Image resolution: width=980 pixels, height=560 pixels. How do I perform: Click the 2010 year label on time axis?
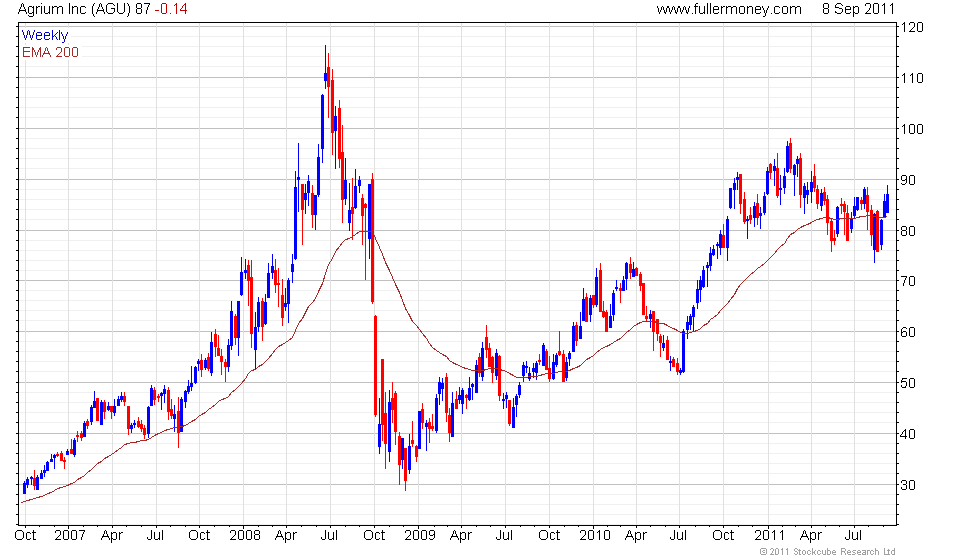click(594, 536)
